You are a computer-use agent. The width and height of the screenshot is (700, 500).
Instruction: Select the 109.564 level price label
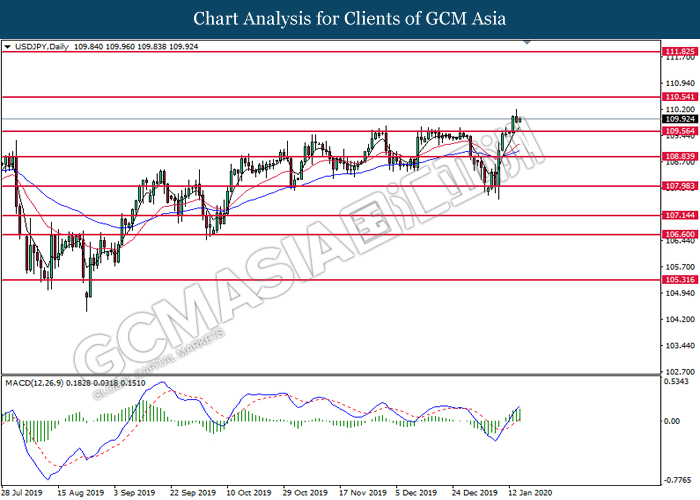pos(680,131)
